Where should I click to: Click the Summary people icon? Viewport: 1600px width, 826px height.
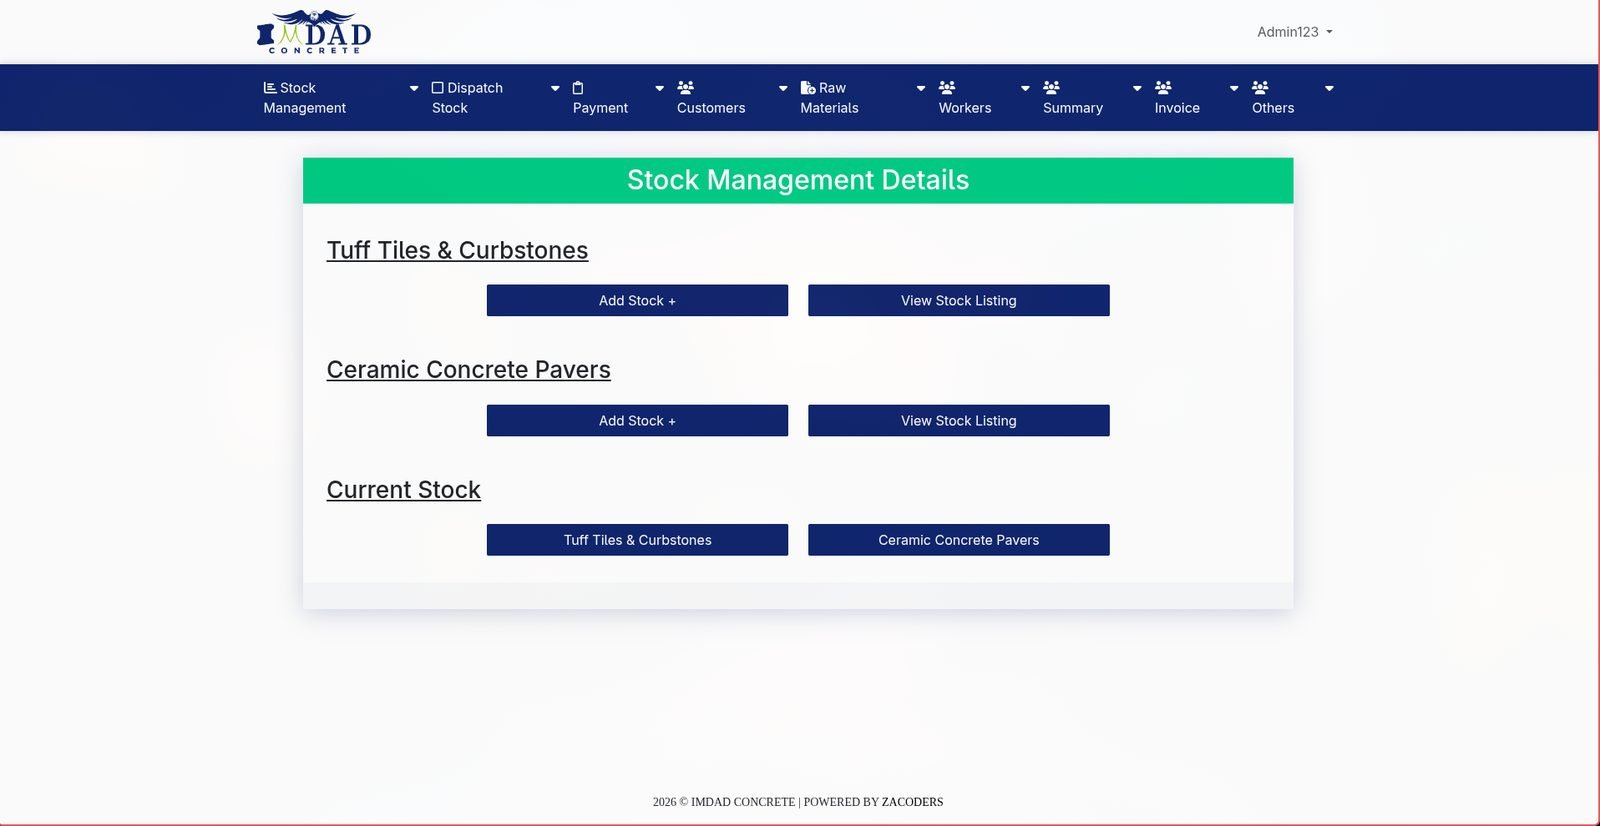click(x=1051, y=88)
